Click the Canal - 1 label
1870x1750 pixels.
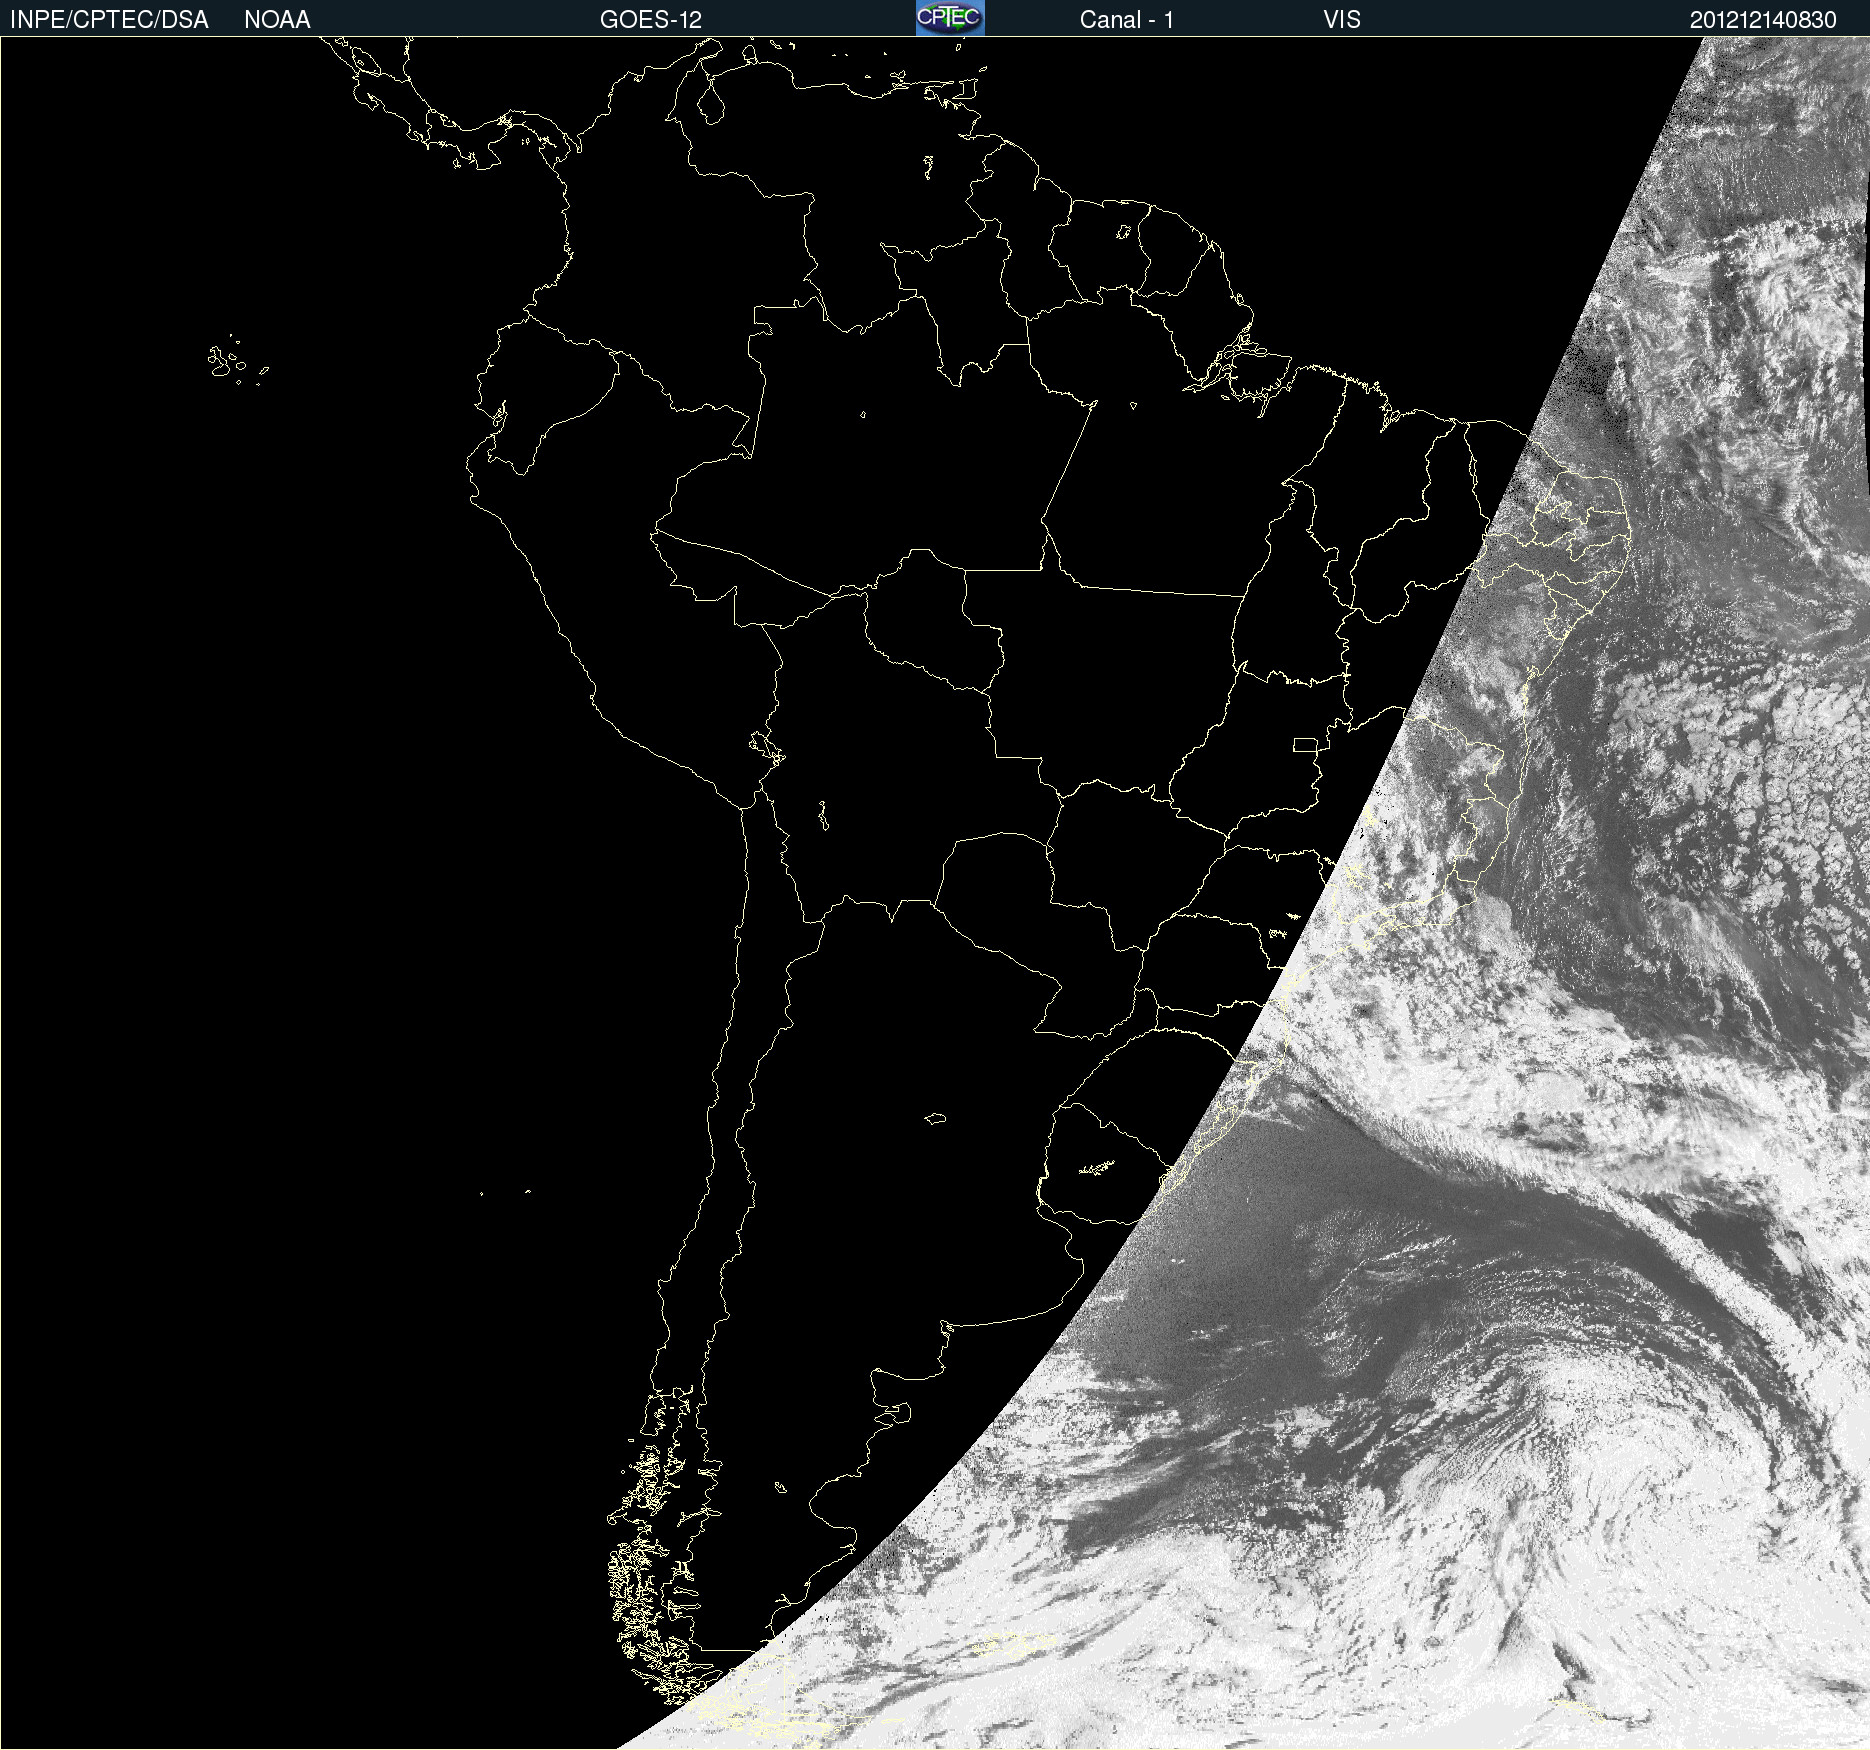(x=1127, y=20)
